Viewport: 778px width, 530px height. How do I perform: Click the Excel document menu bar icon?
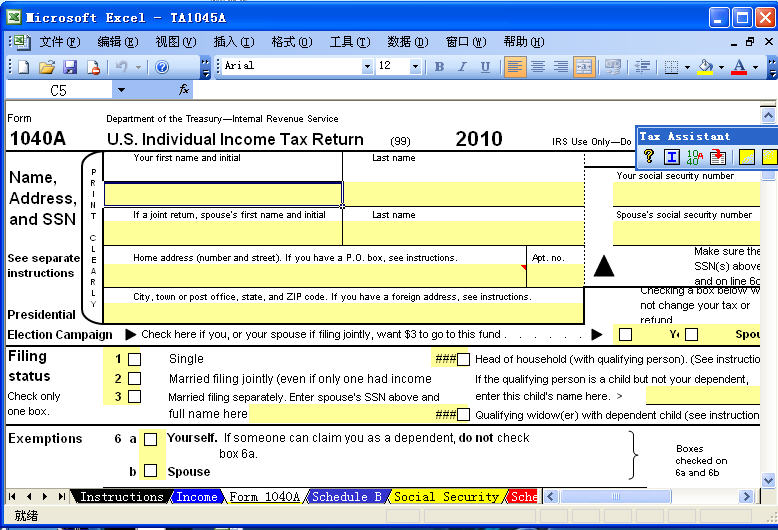(x=22, y=42)
